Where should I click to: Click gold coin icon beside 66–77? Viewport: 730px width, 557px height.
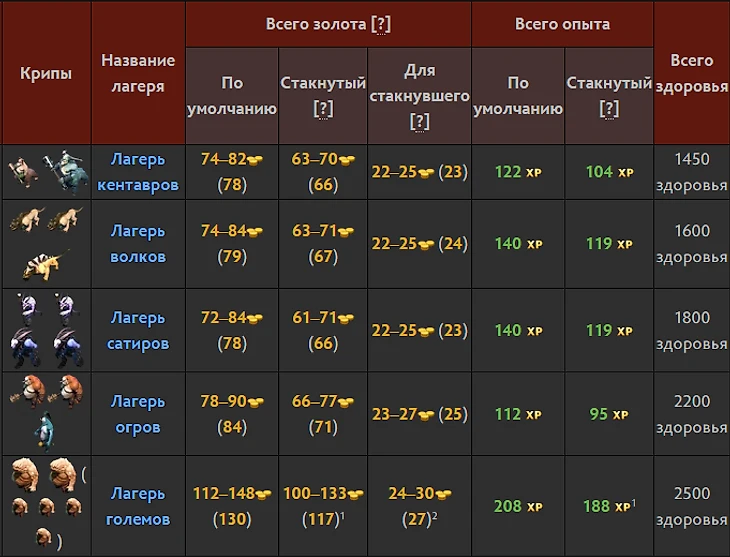click(346, 402)
